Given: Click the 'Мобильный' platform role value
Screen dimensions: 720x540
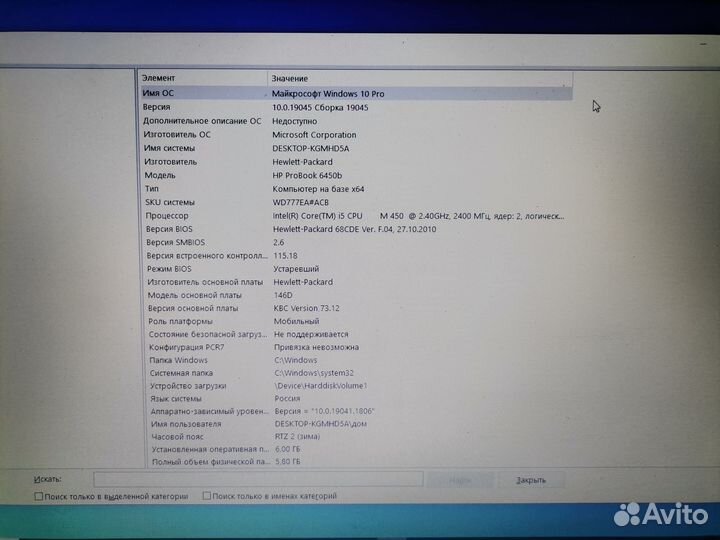Looking at the screenshot, I should [296, 321].
